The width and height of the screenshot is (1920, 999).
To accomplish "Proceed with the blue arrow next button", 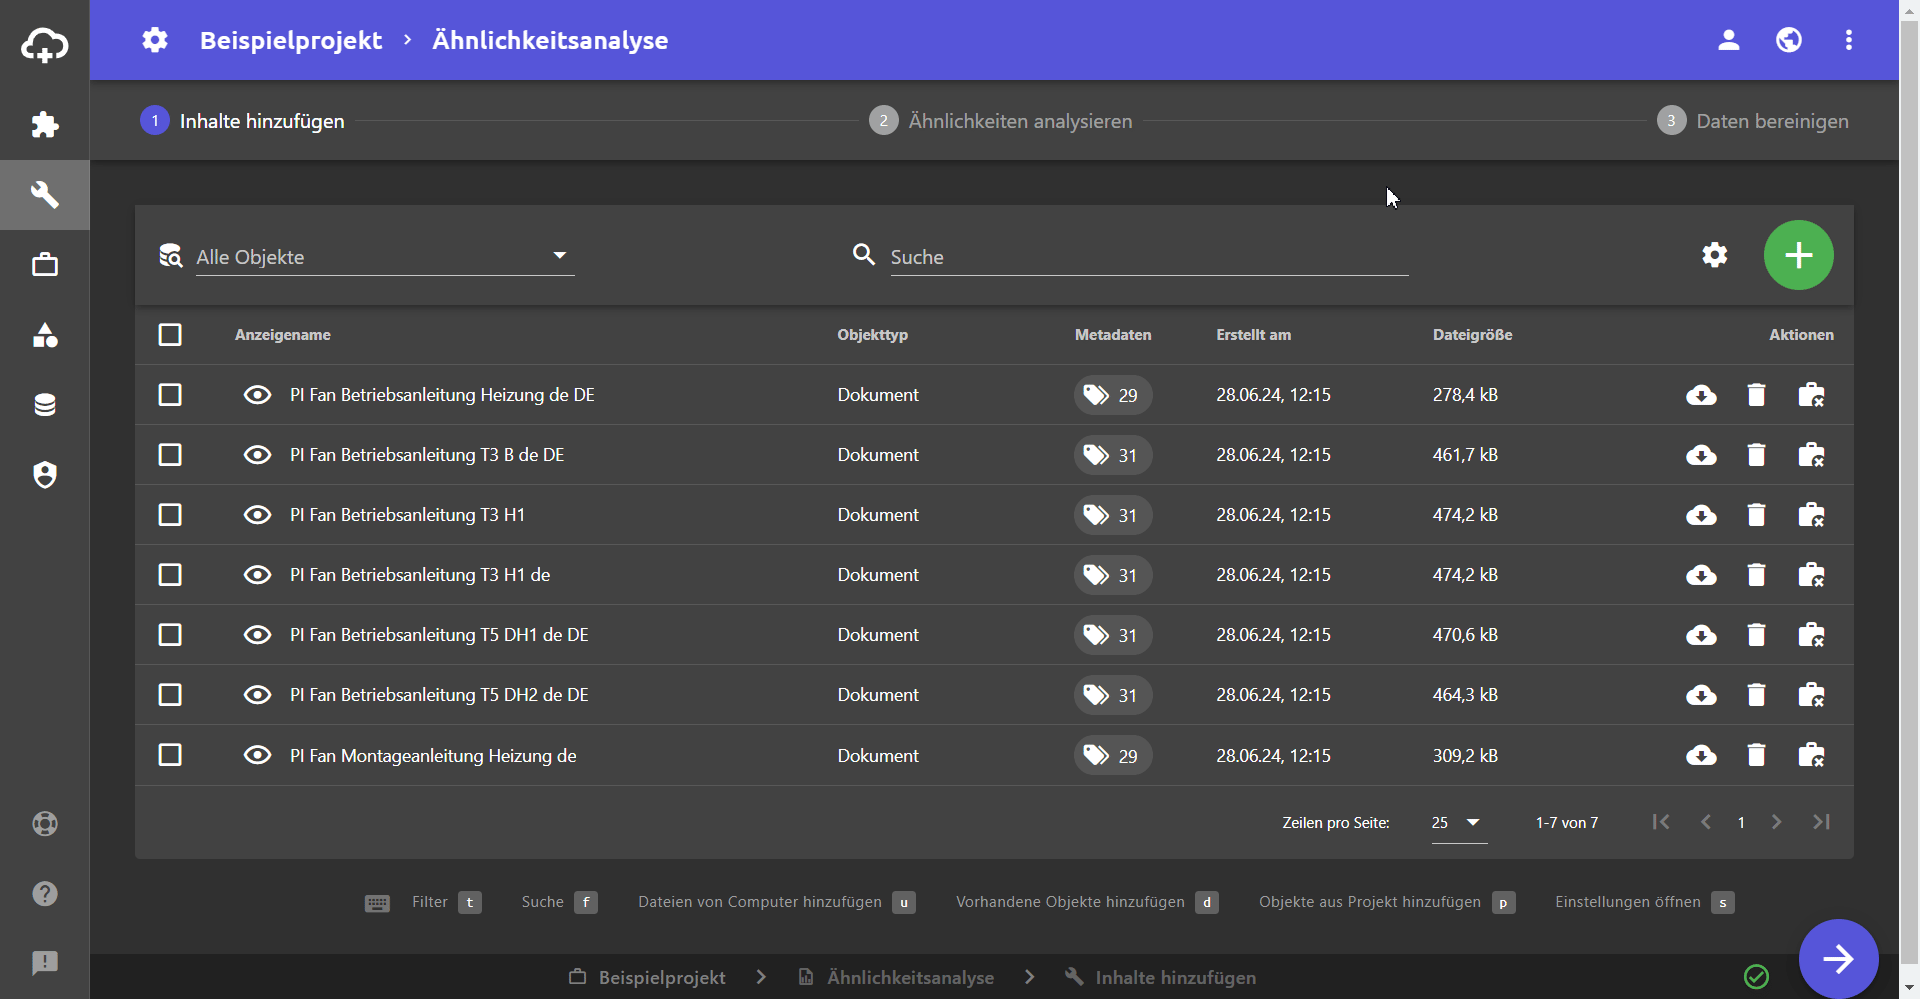I will (1838, 959).
